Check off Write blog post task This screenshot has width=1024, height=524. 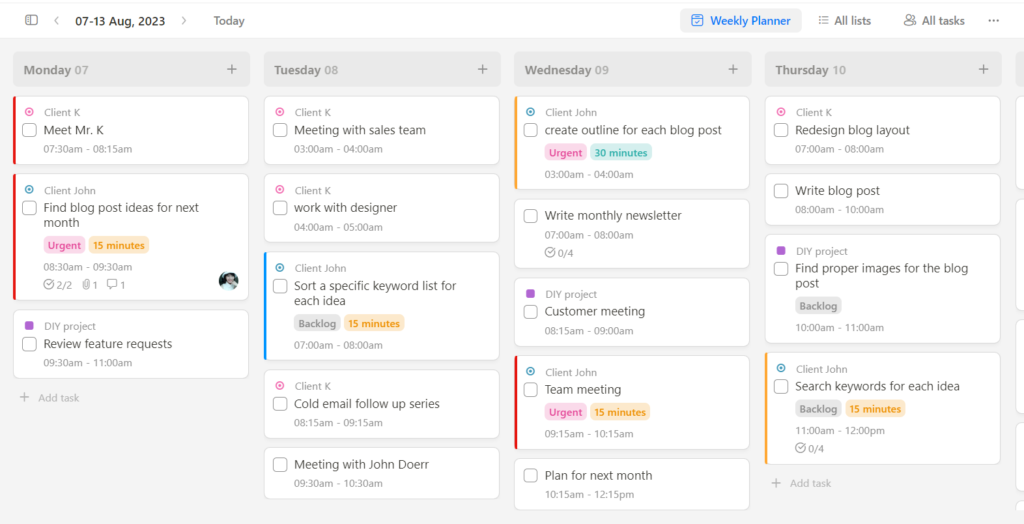click(781, 191)
